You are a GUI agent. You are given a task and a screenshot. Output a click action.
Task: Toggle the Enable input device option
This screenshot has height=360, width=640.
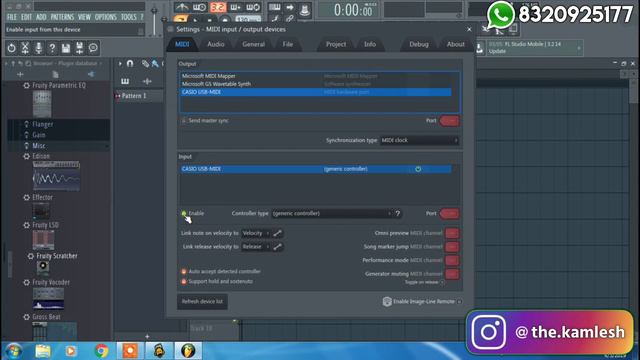pos(193,213)
